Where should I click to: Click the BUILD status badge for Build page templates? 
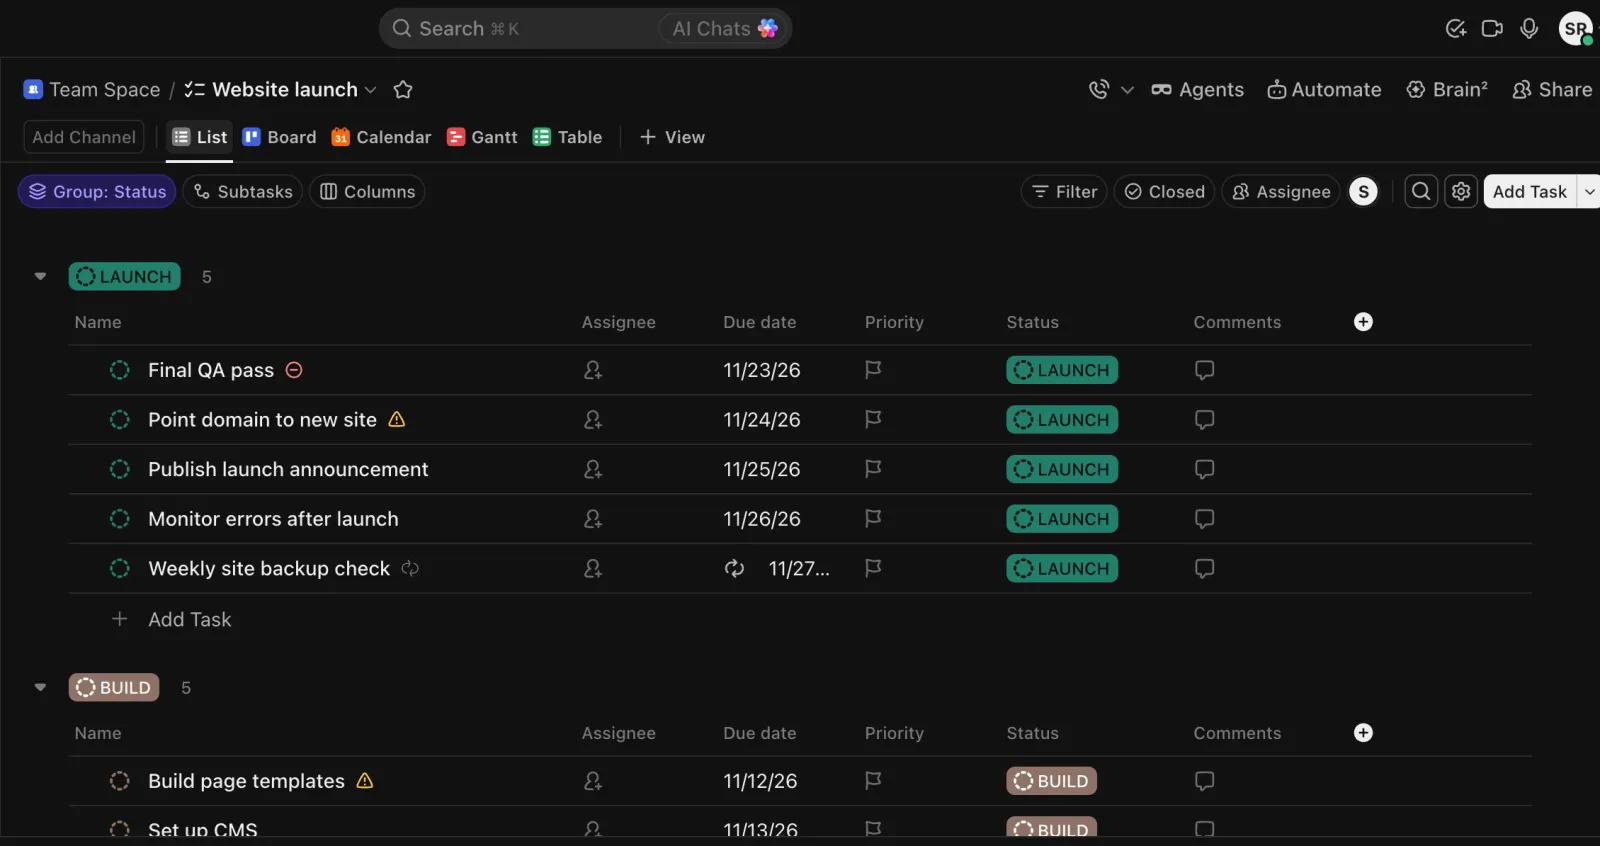point(1051,781)
